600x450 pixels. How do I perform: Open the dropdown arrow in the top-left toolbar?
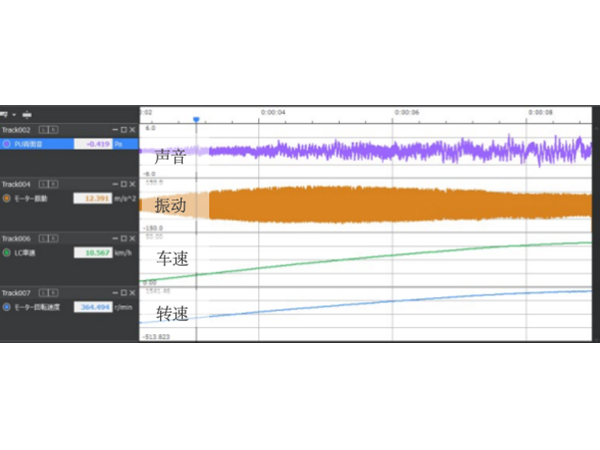pos(13,113)
